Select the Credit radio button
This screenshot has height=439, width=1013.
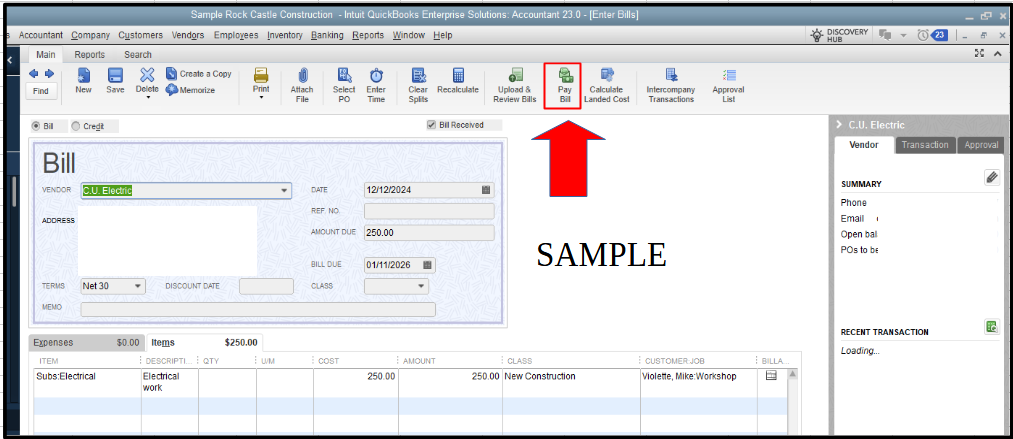tap(76, 127)
